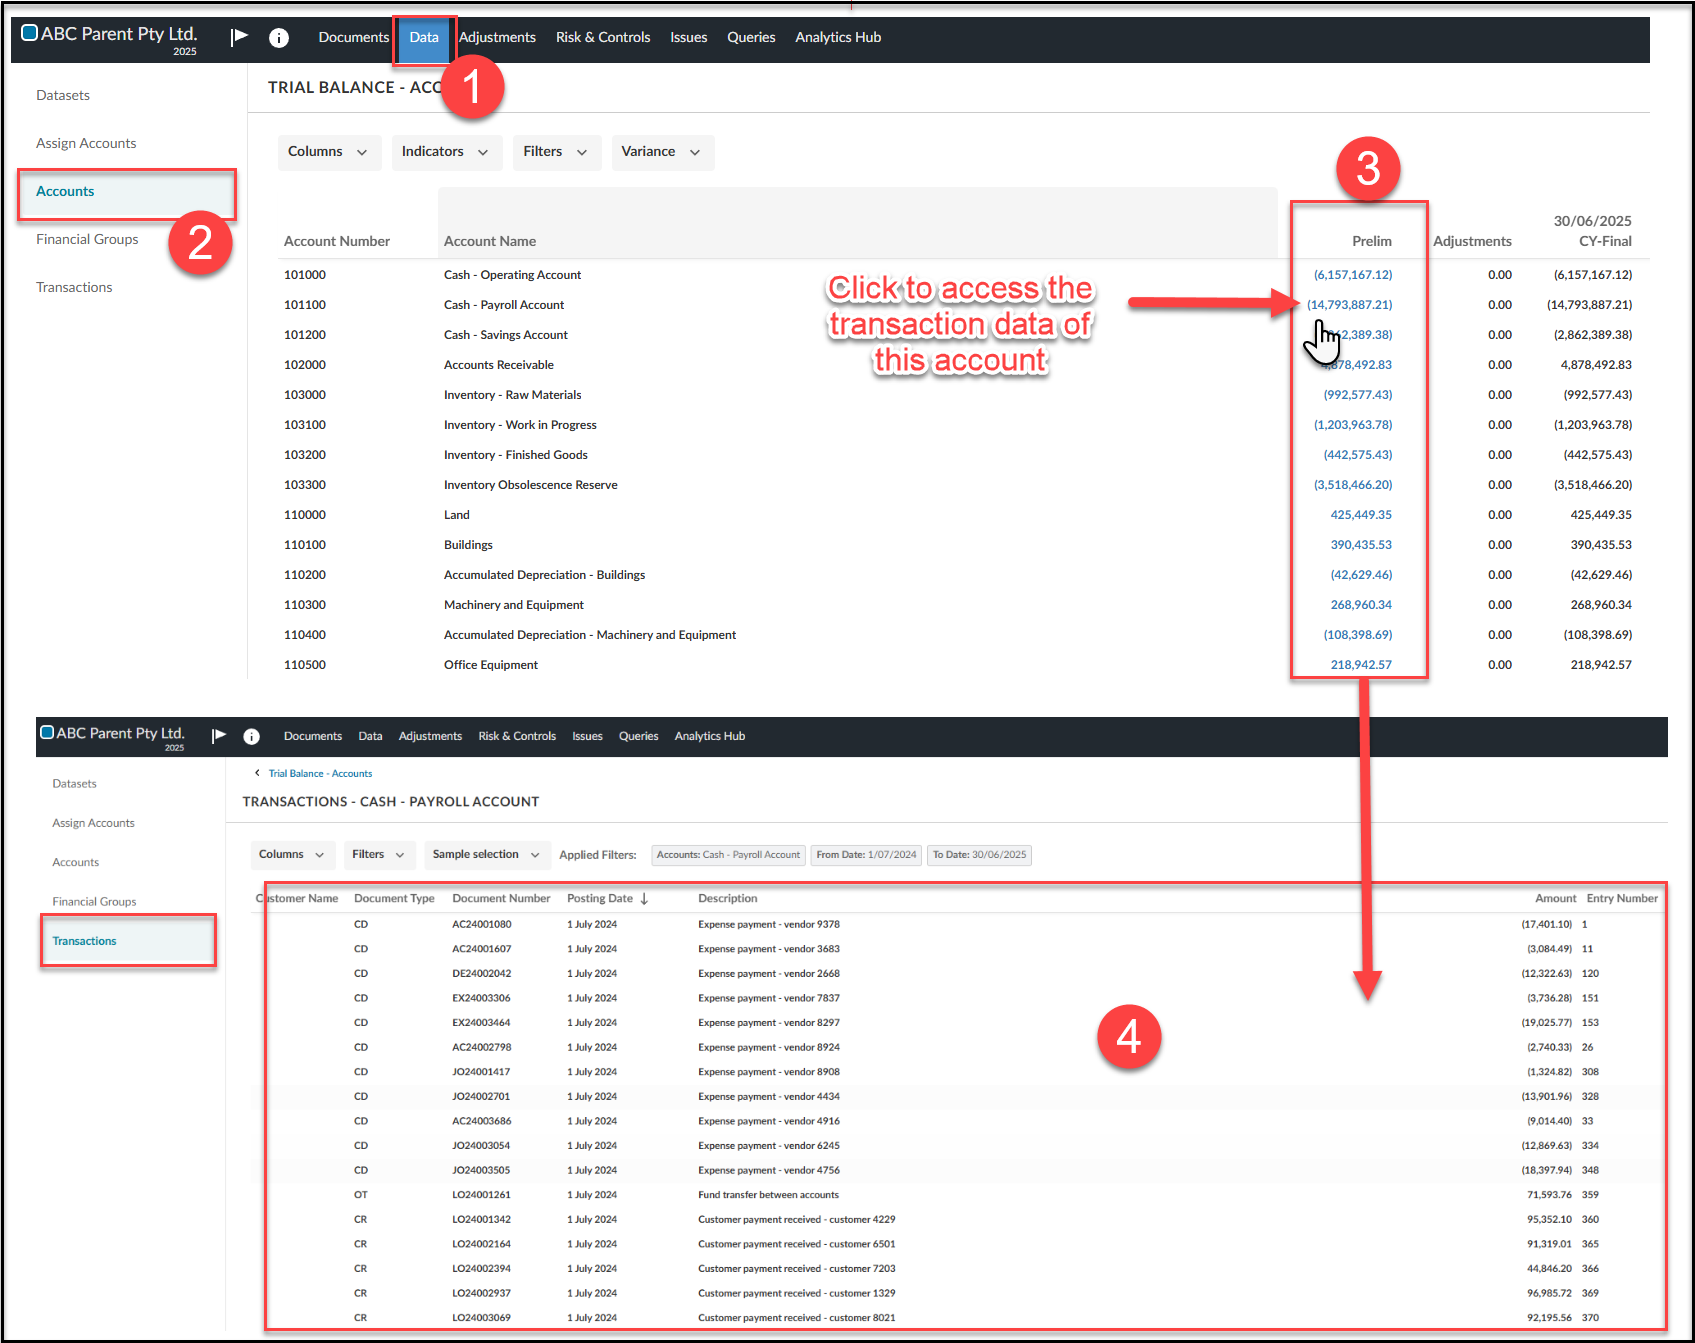Open the Columns dropdown in Transactions view
The image size is (1695, 1343).
(x=293, y=855)
